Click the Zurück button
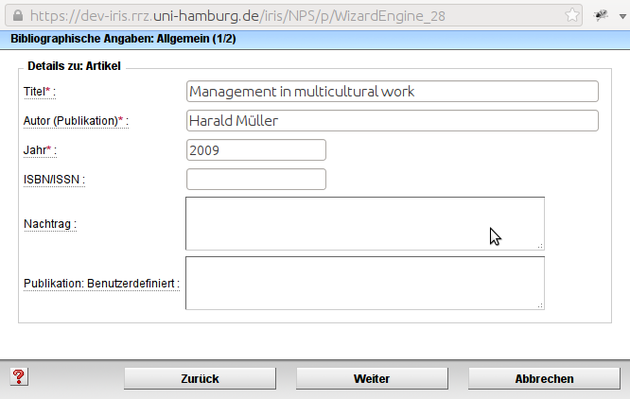The height and width of the screenshot is (399, 630). [200, 379]
